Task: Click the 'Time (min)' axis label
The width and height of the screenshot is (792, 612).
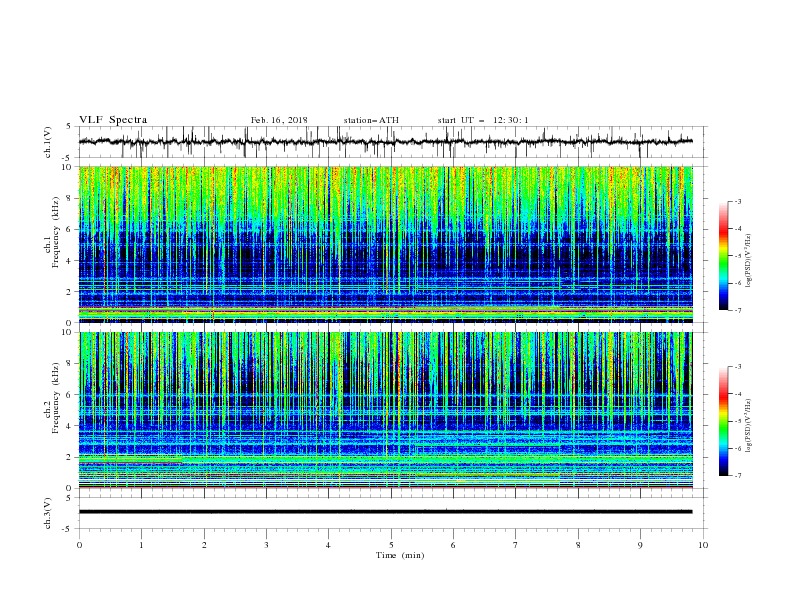Action: (400, 555)
